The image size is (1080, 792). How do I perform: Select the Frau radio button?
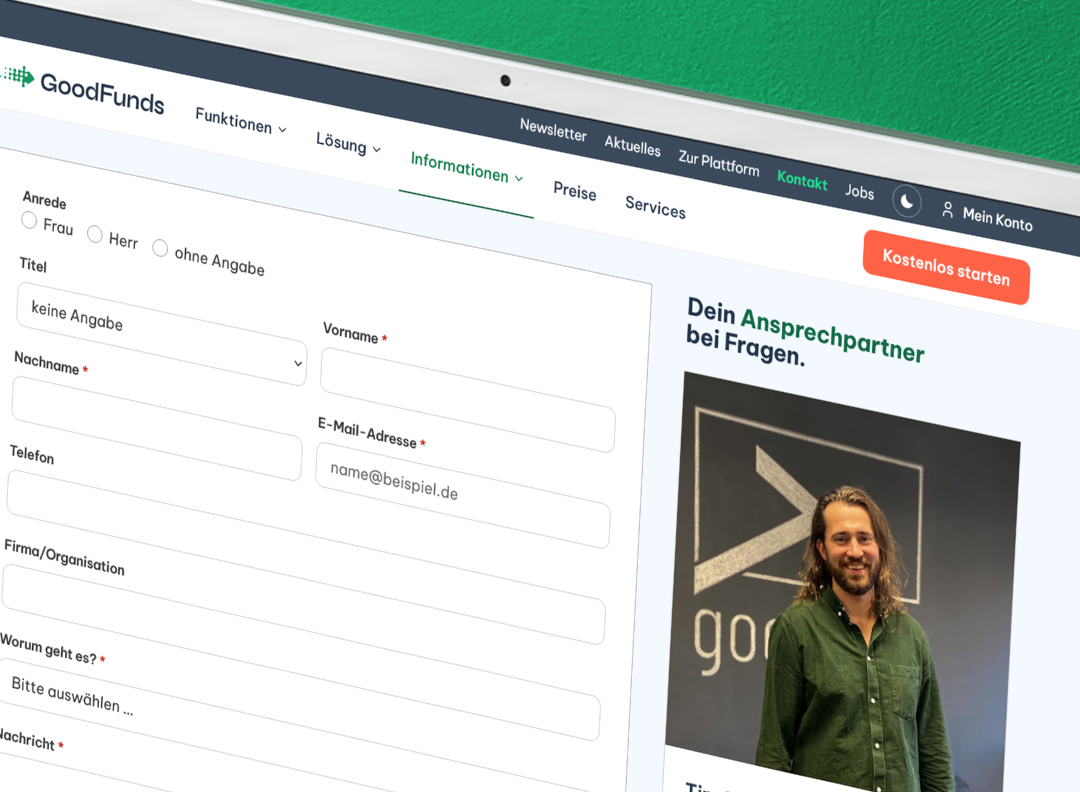29,220
